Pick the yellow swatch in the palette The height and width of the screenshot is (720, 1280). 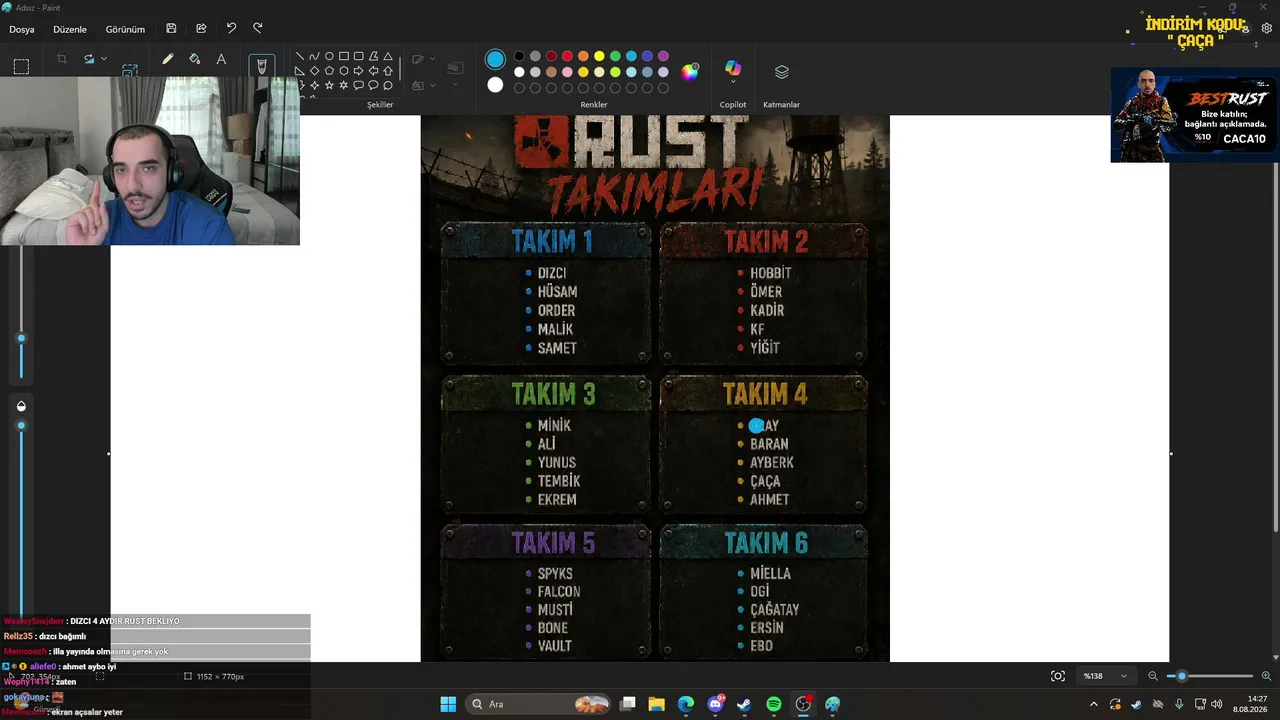599,56
